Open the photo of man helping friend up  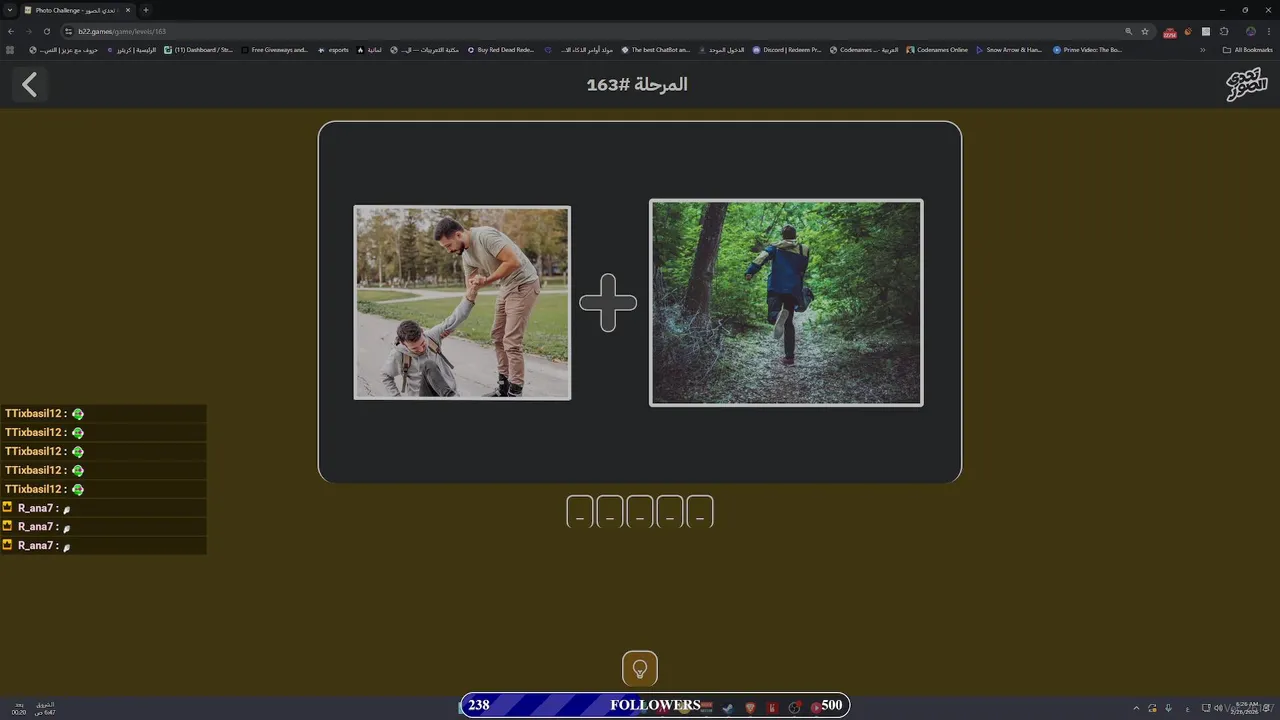click(462, 302)
